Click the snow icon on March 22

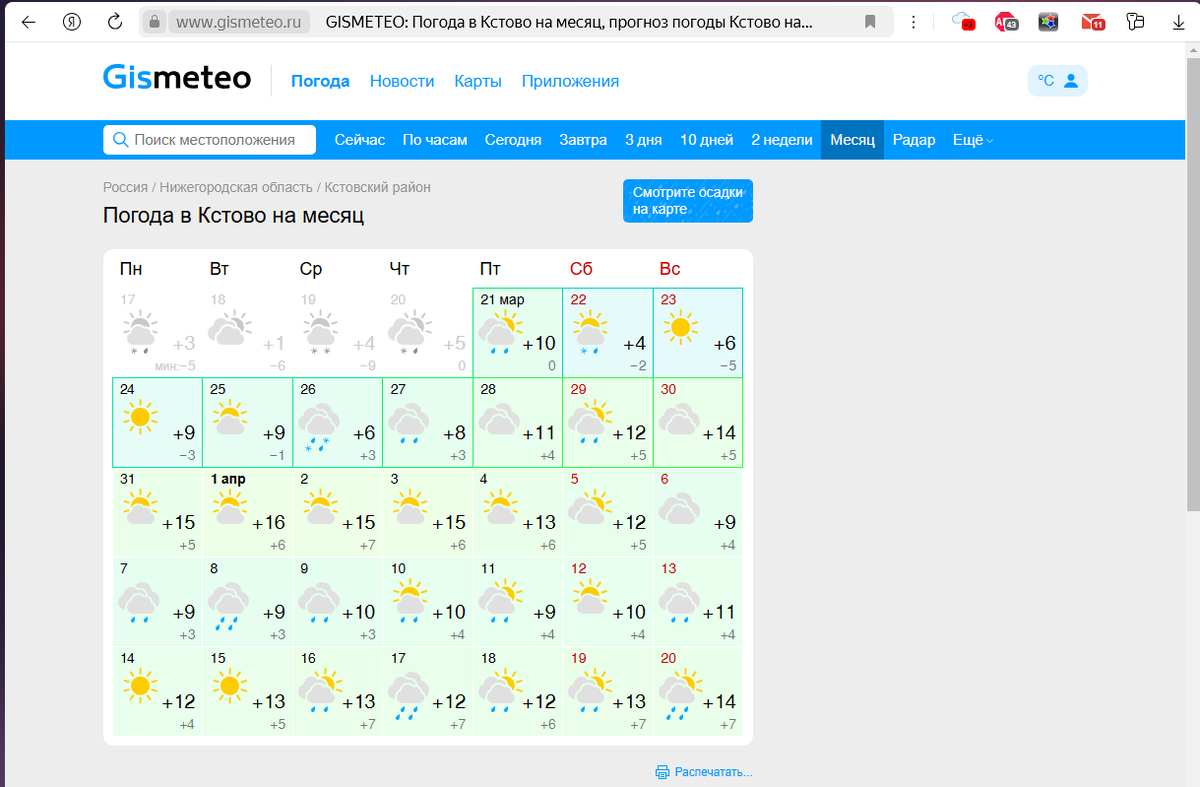pos(590,332)
